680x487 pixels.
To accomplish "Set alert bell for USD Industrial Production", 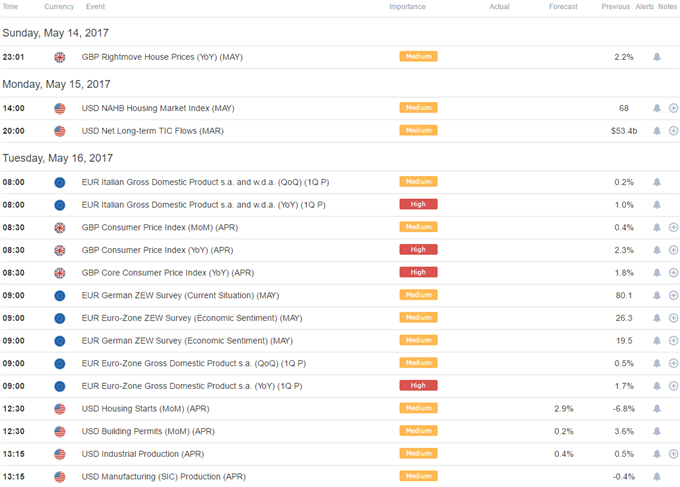I will coord(657,454).
